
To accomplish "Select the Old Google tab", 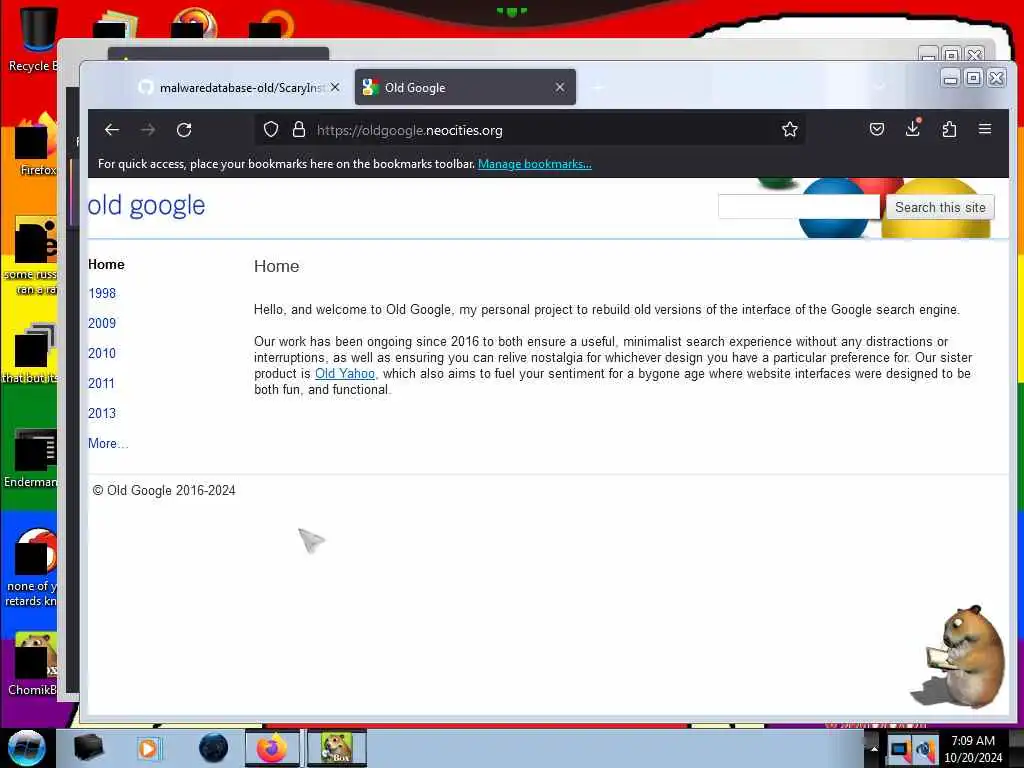I will click(465, 87).
